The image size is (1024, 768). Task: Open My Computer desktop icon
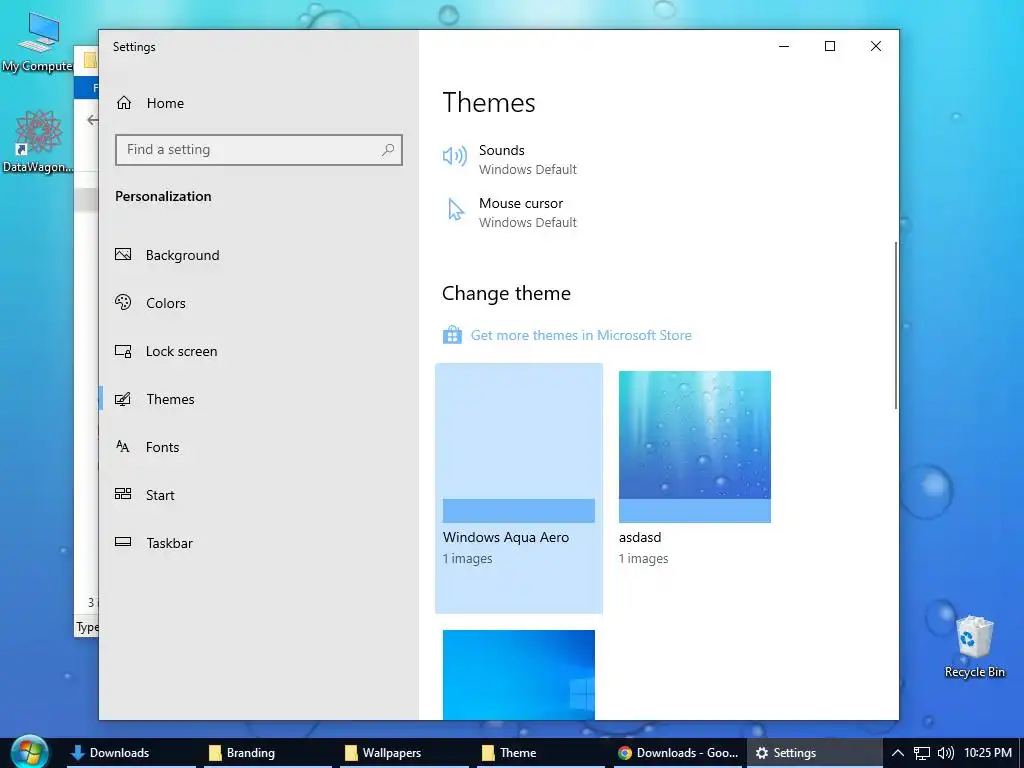click(x=38, y=41)
